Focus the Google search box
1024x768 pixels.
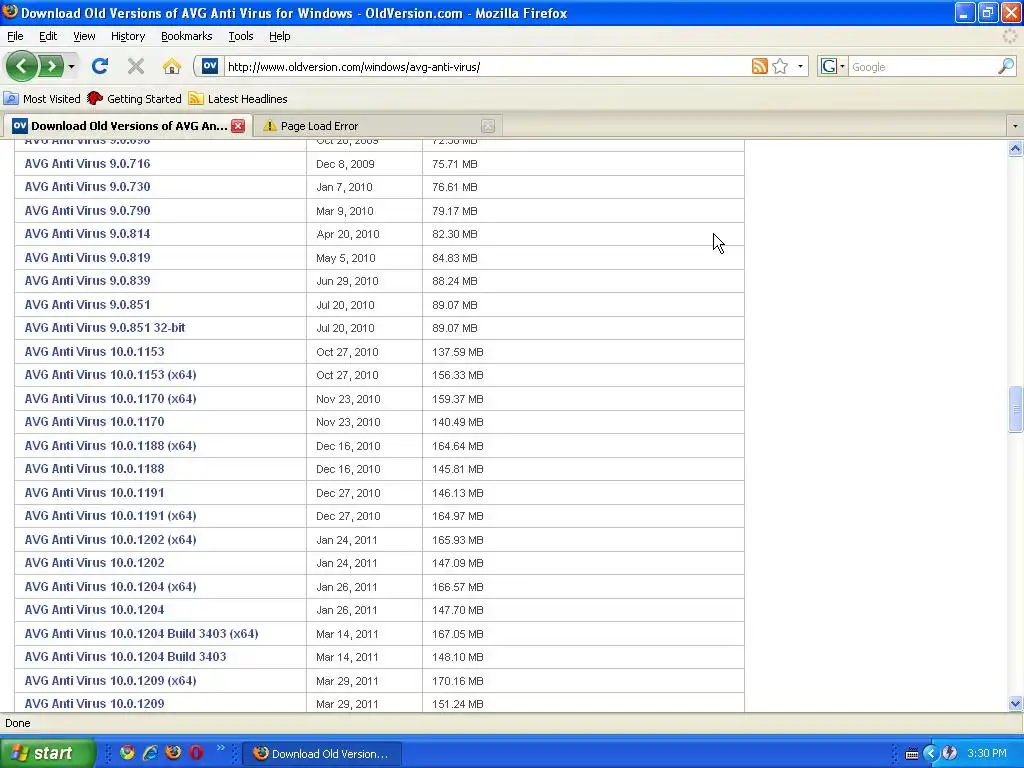coord(922,67)
